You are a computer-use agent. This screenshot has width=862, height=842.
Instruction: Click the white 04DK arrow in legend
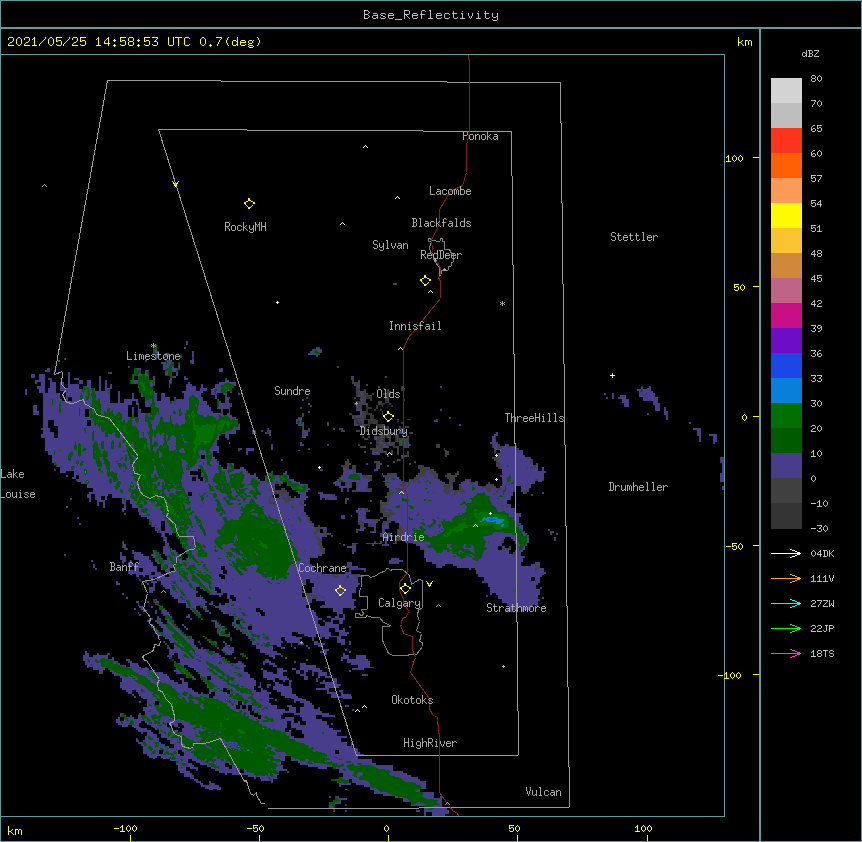point(786,553)
